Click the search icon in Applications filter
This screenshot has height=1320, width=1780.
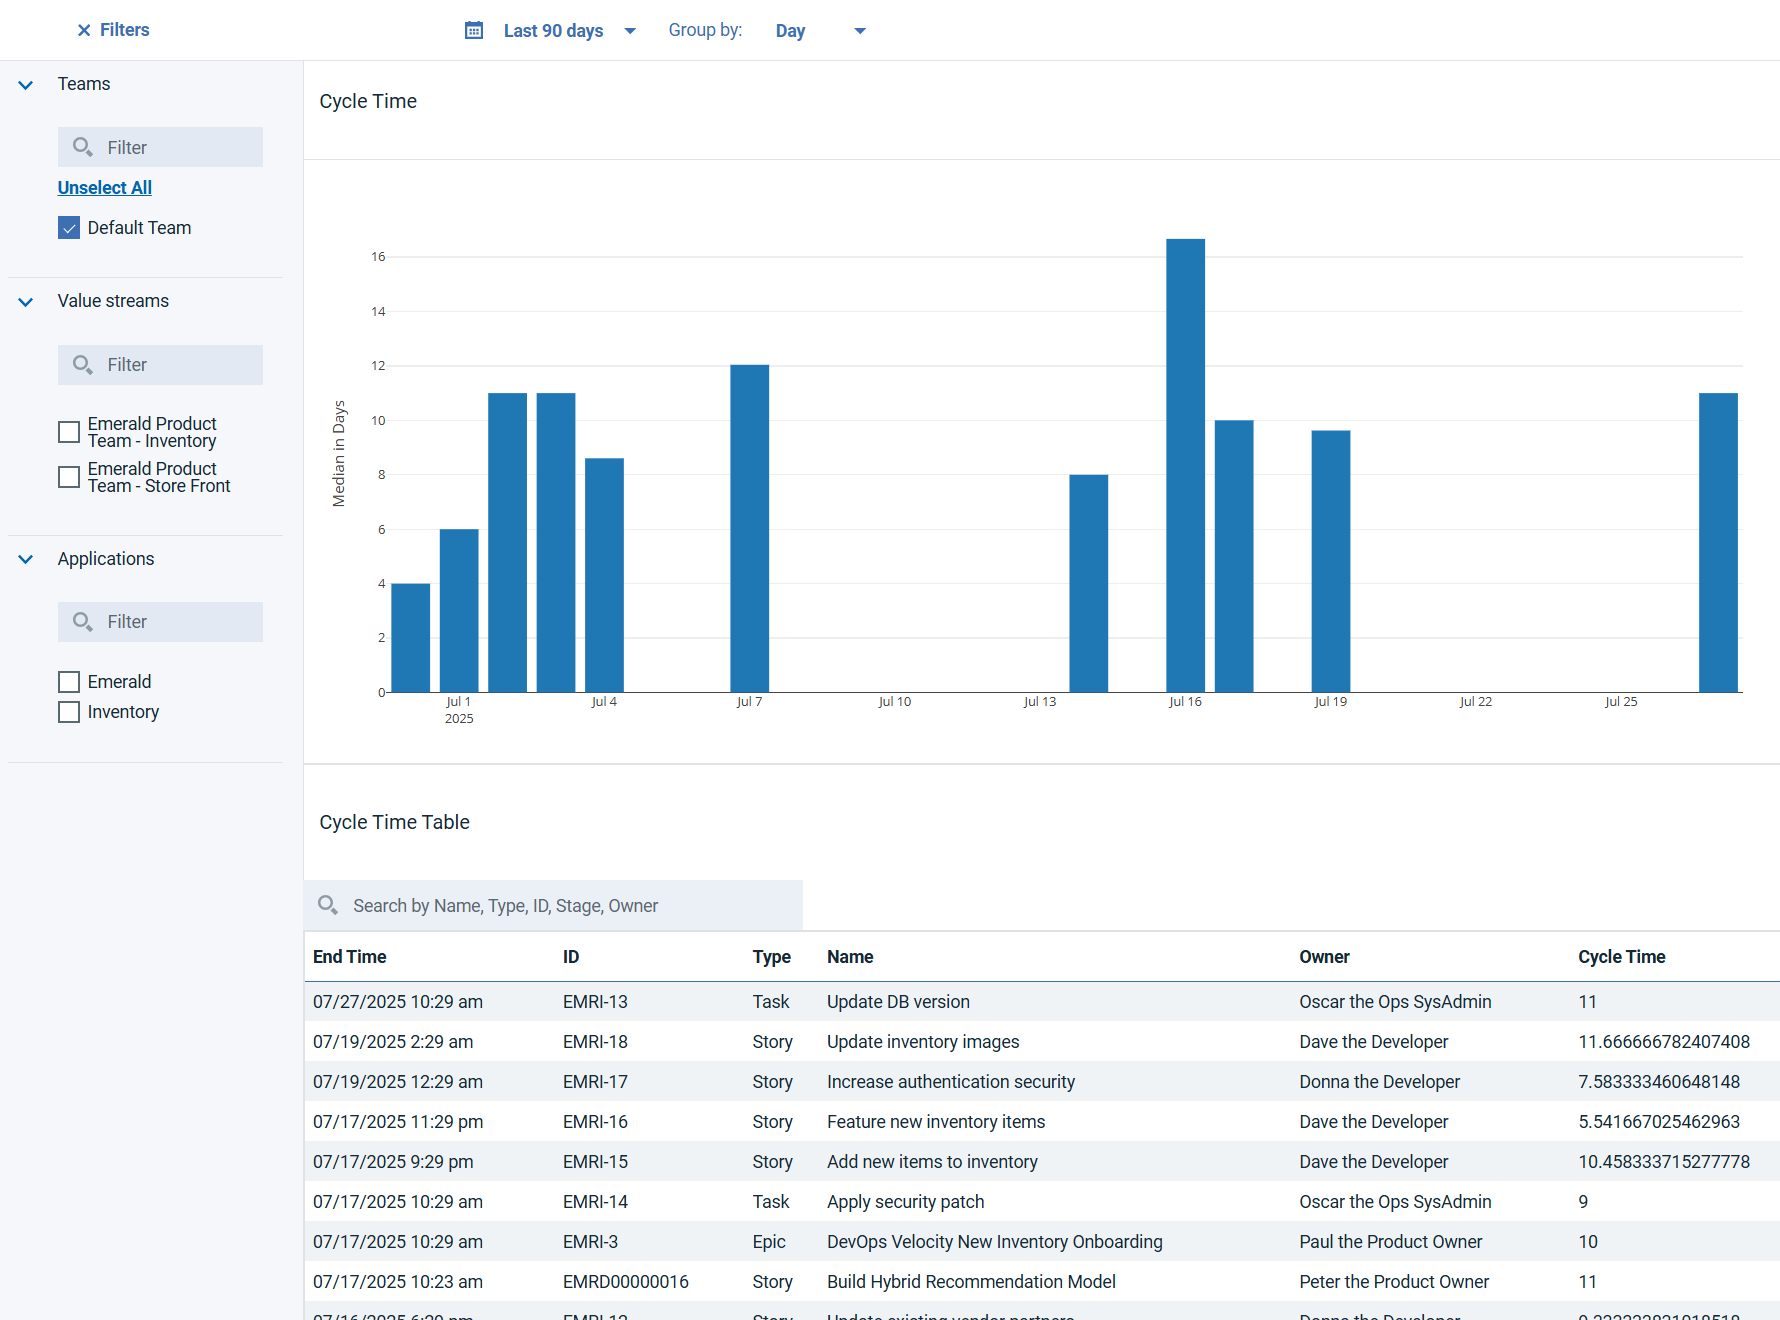pyautogui.click(x=83, y=622)
